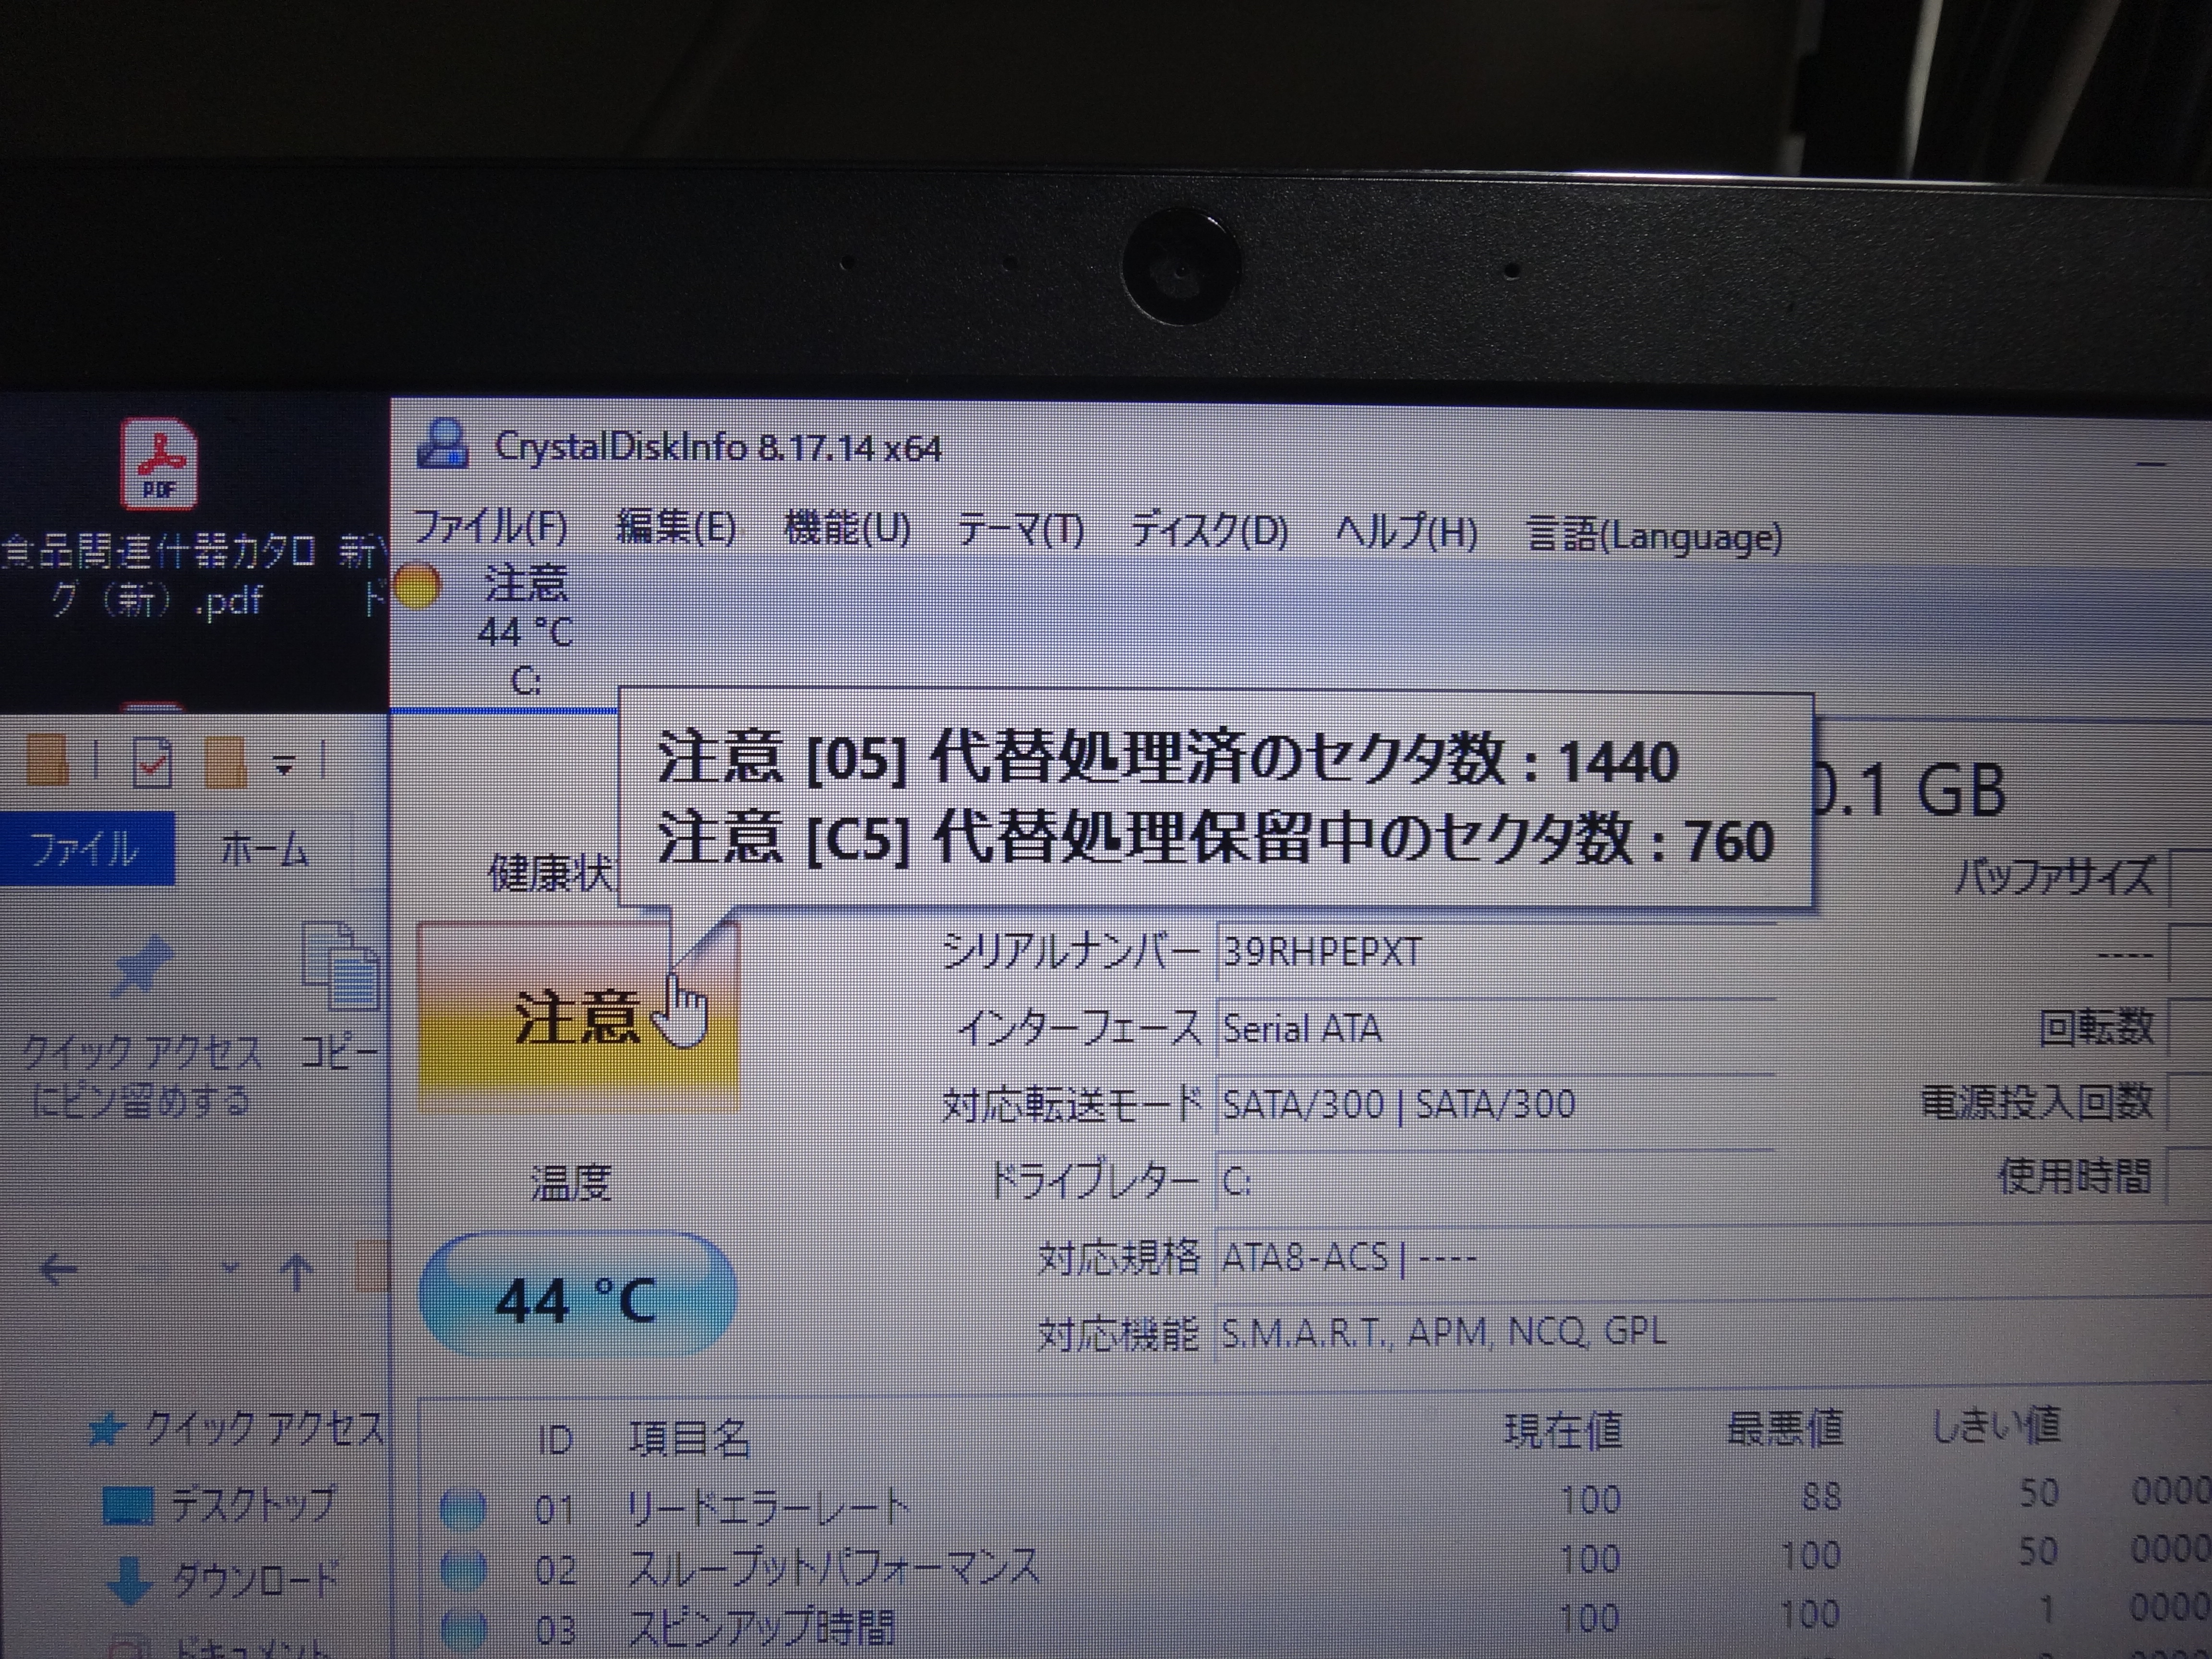Click the Explorer back arrow
Screen dimensions: 2212x1659
click(x=58, y=1270)
